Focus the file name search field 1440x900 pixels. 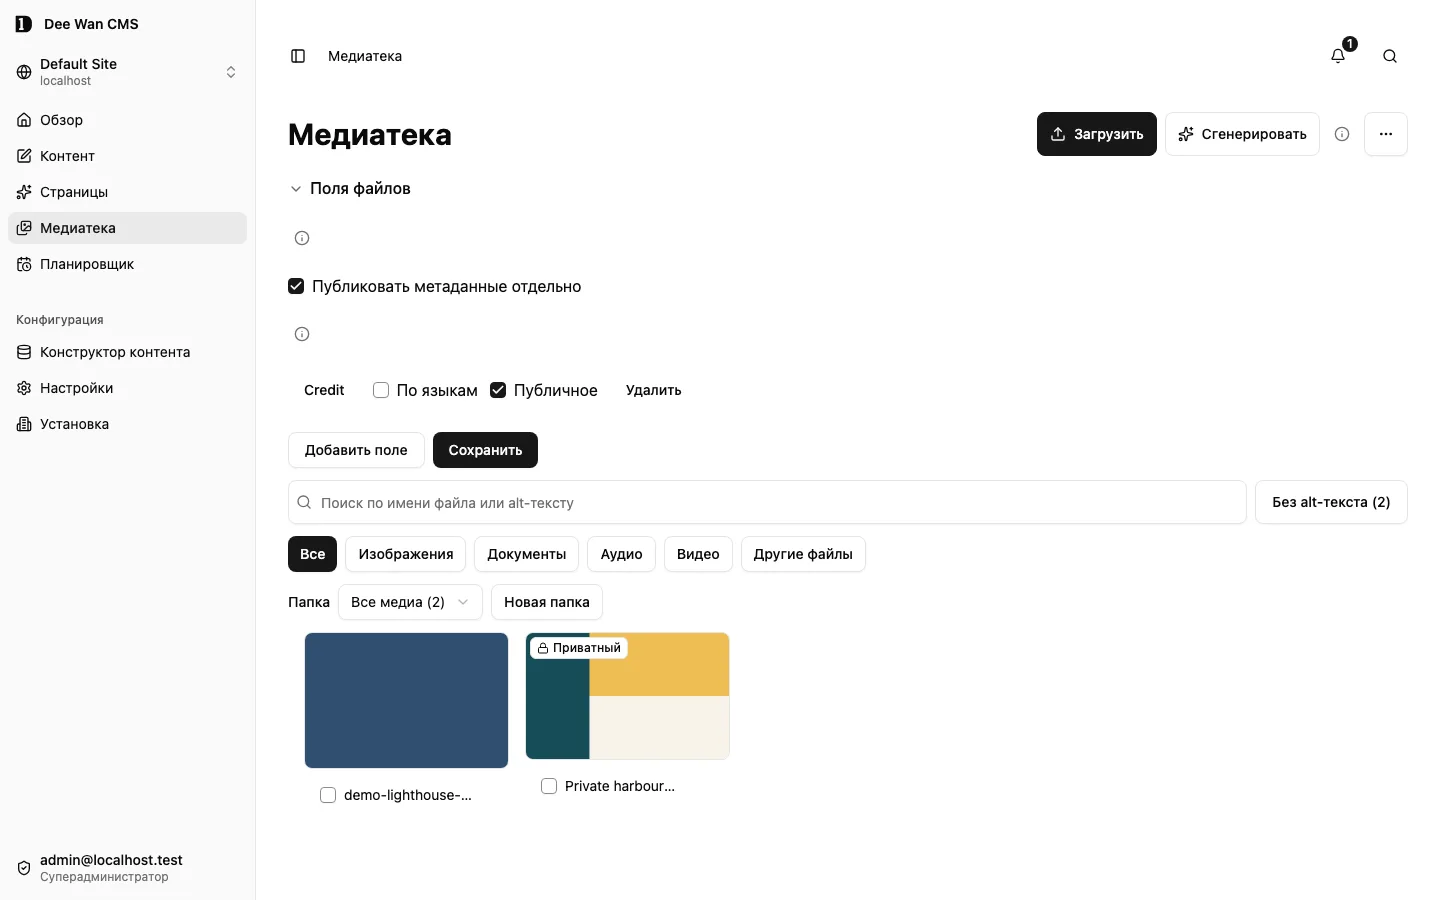pos(767,502)
